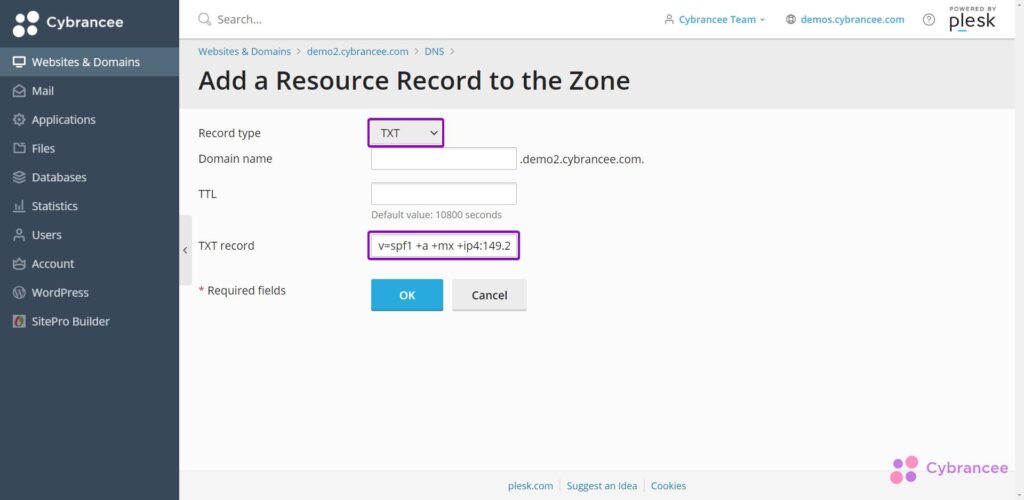This screenshot has height=500, width=1024.
Task: Click the Plesk logo
Action: point(972,19)
